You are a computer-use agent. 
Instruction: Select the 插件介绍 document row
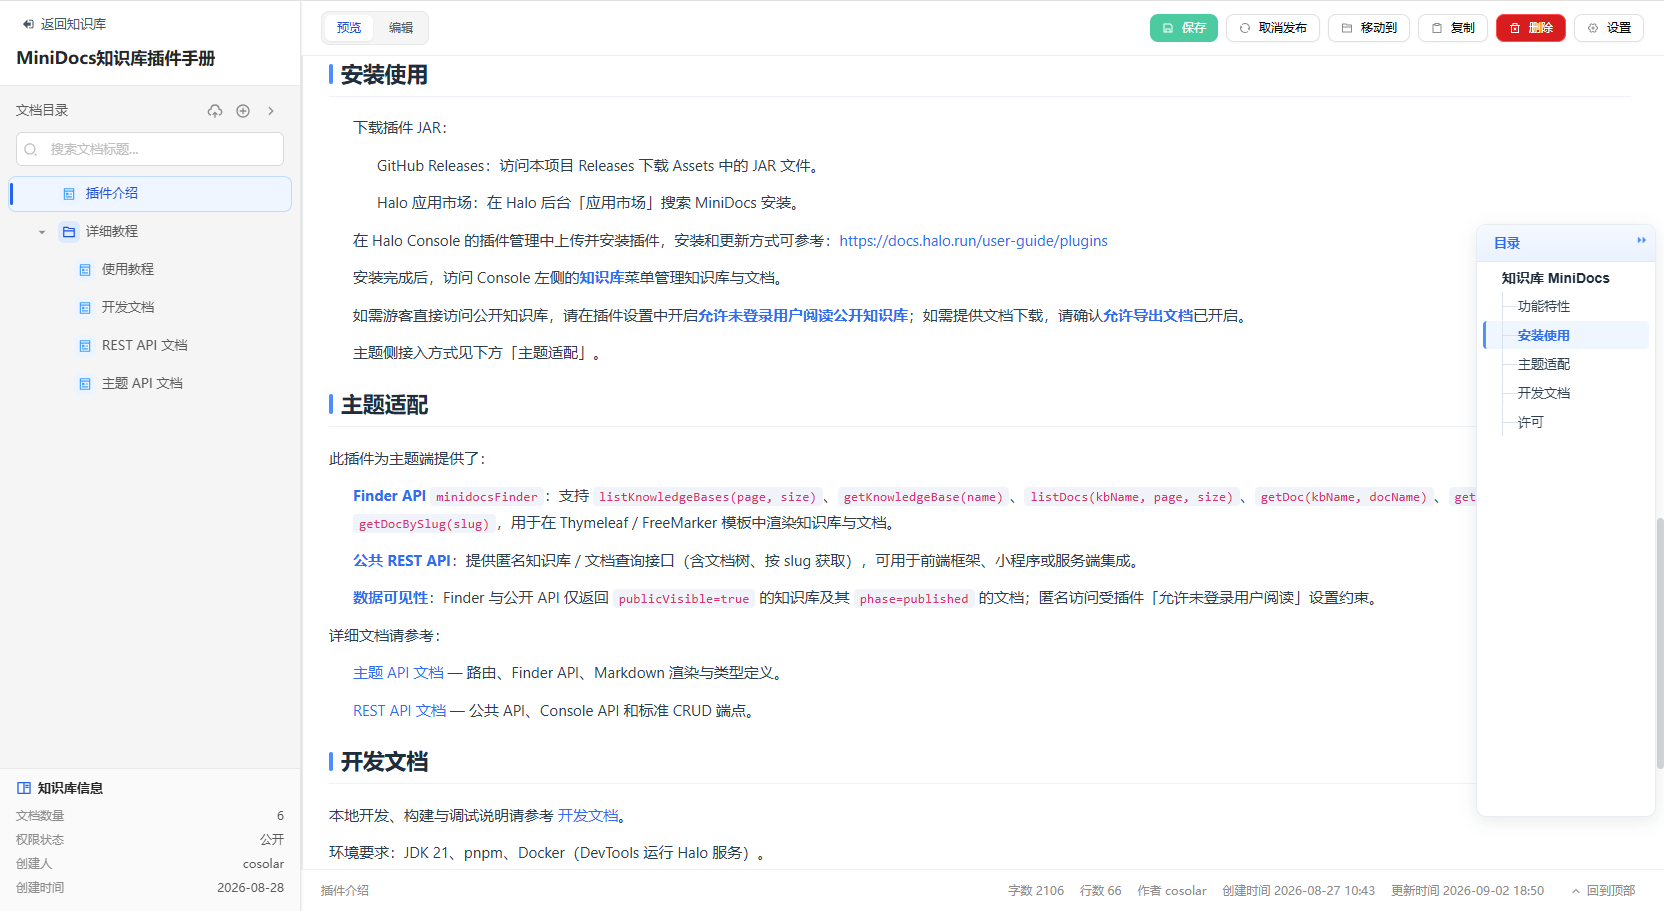click(150, 194)
